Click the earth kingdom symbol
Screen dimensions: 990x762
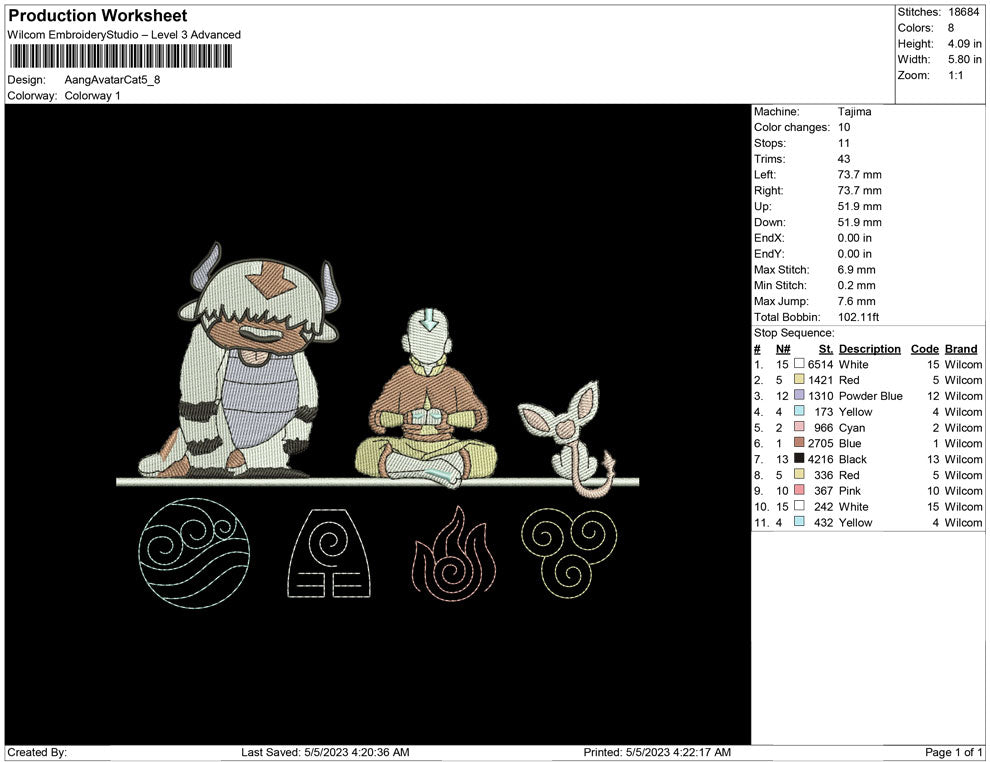pyautogui.click(x=329, y=553)
